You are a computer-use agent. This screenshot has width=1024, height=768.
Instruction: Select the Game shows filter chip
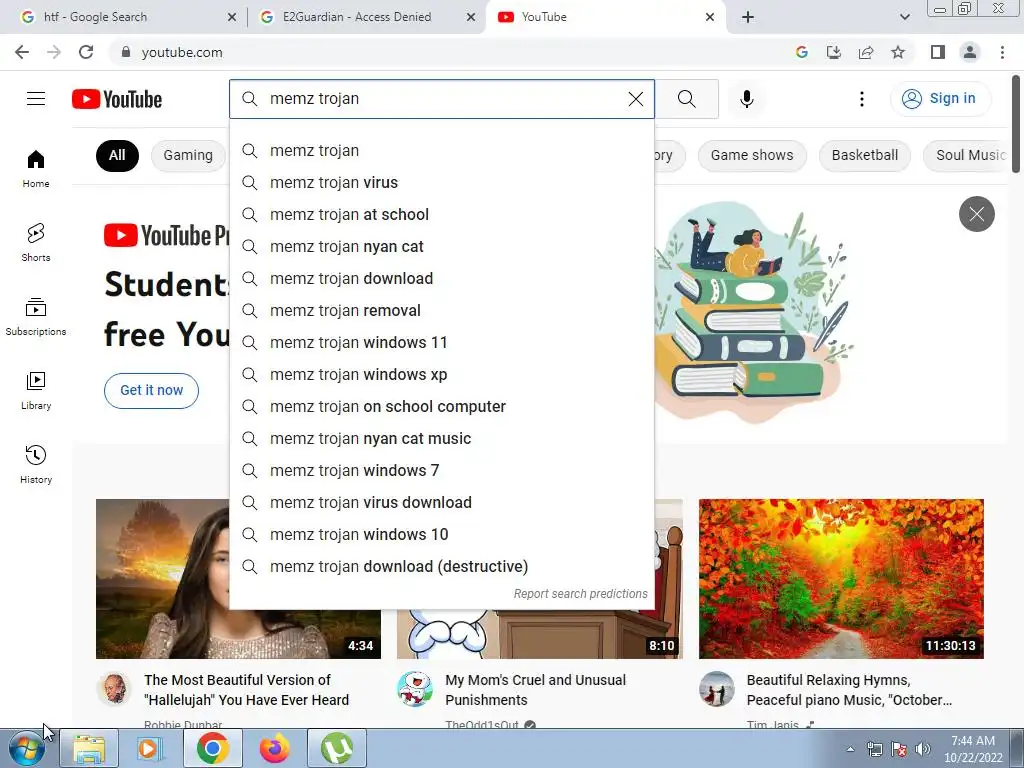(x=752, y=155)
